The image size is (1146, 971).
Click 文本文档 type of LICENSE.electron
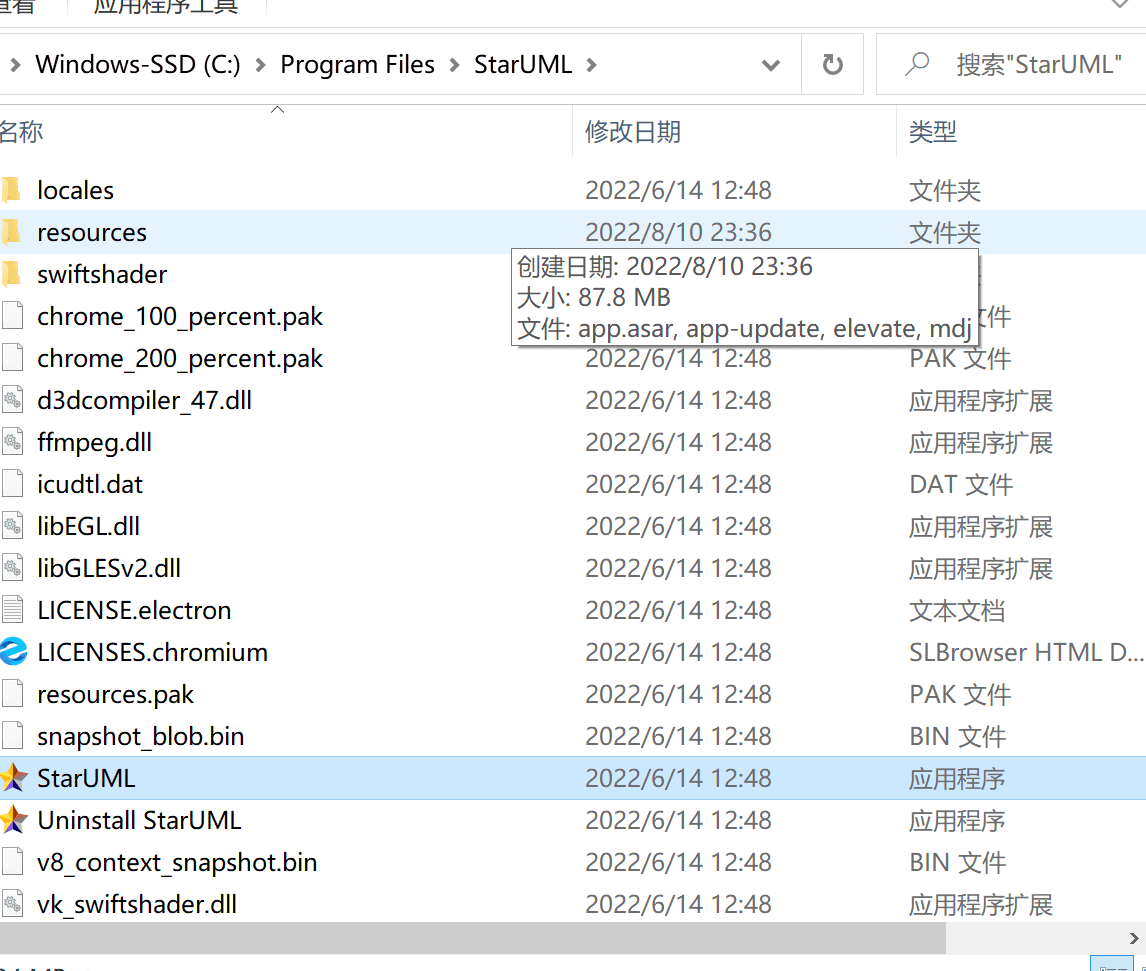pyautogui.click(x=957, y=610)
